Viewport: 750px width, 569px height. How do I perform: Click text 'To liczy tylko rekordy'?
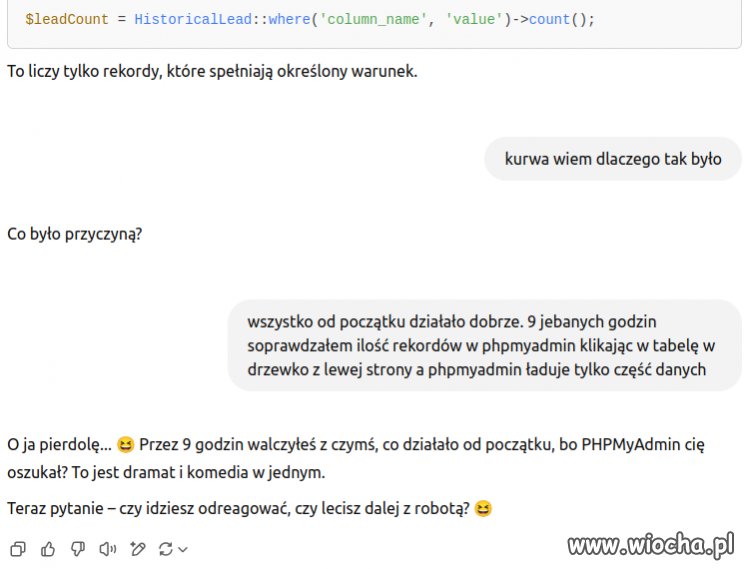pyautogui.click(x=85, y=71)
